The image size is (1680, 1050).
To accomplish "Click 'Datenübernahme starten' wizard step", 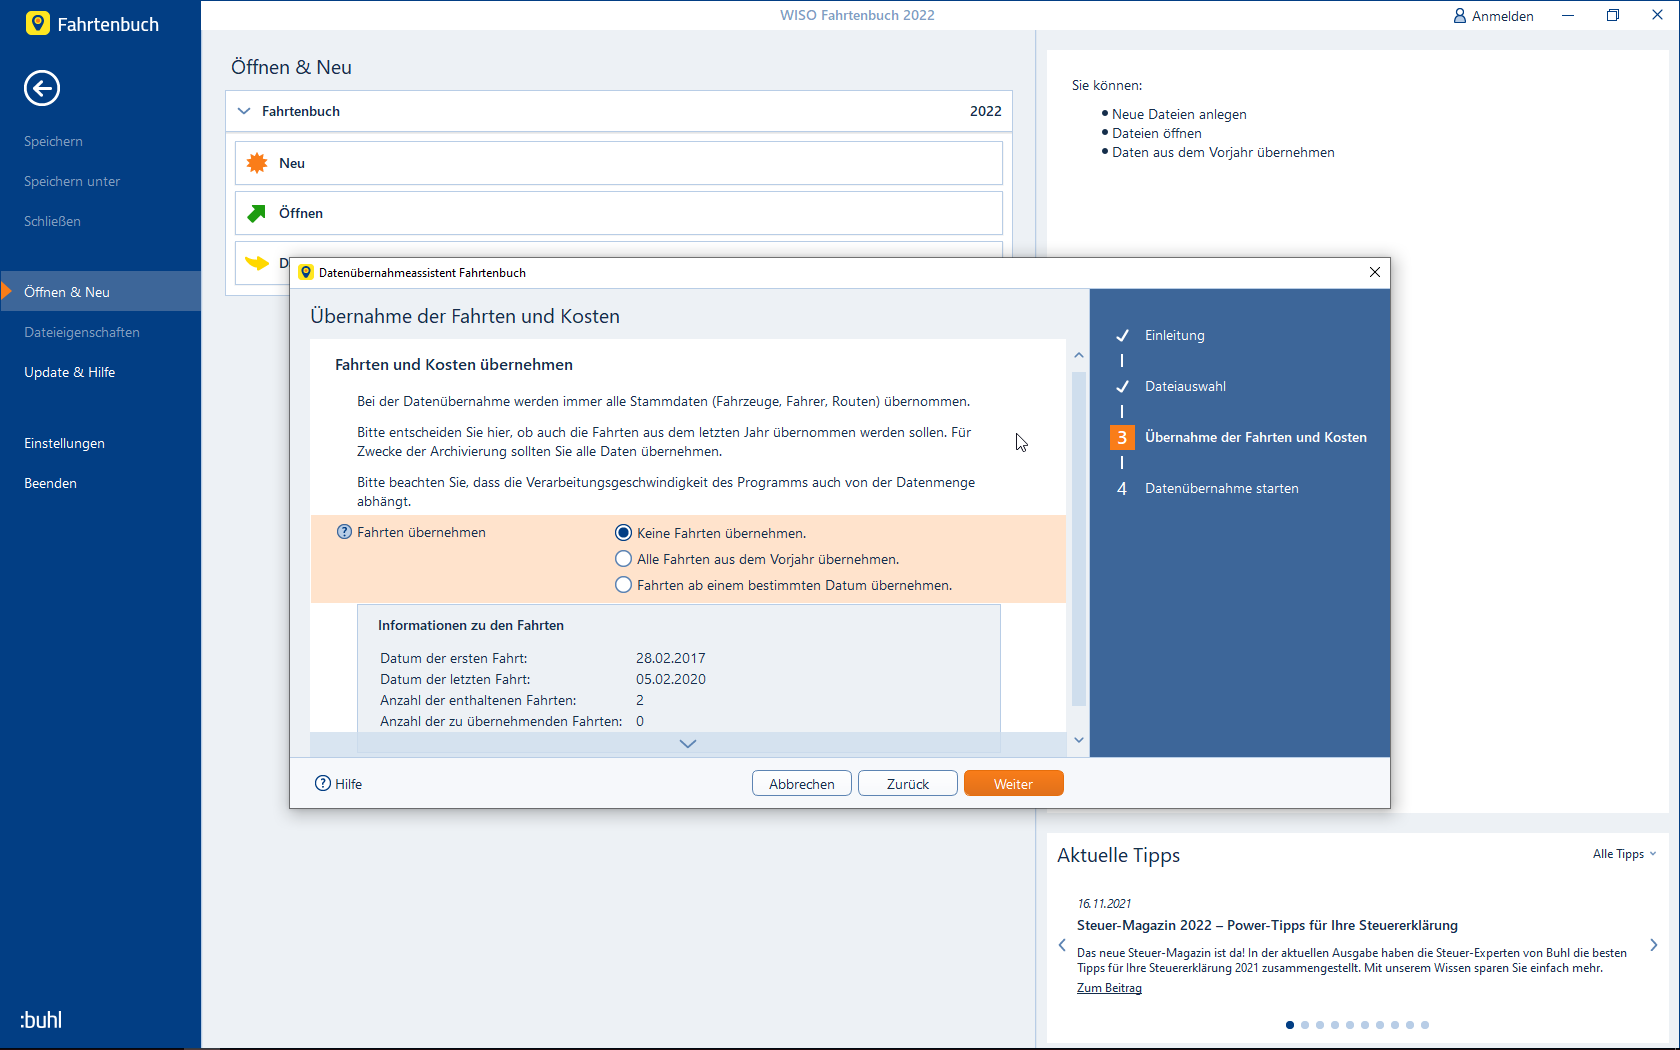I will click(1222, 488).
